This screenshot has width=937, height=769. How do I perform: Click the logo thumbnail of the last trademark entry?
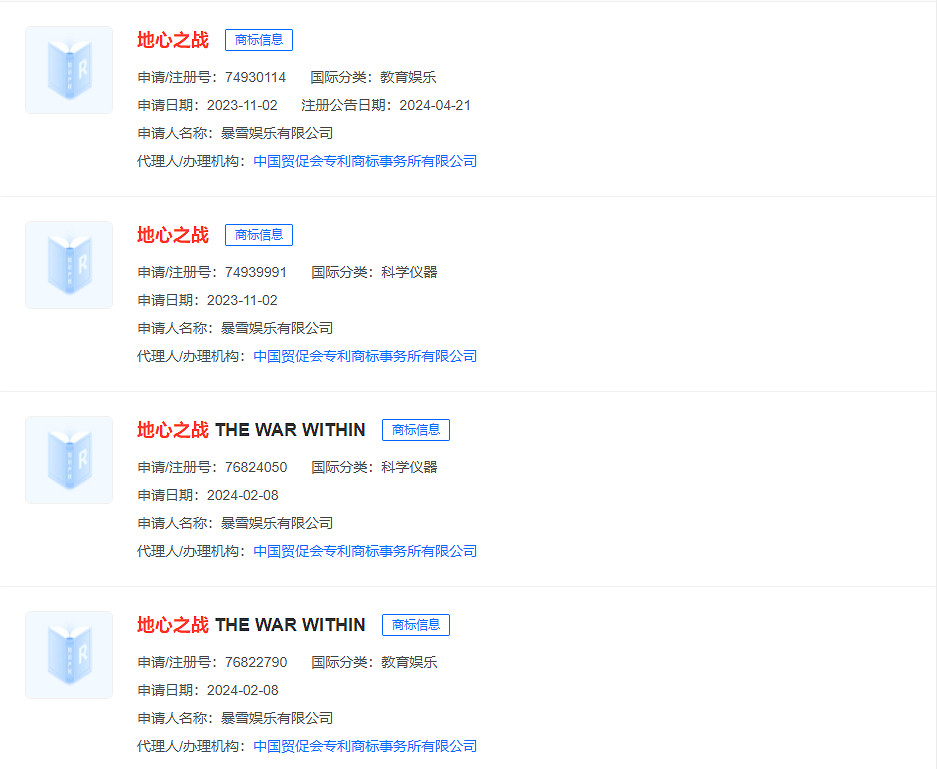tap(68, 654)
